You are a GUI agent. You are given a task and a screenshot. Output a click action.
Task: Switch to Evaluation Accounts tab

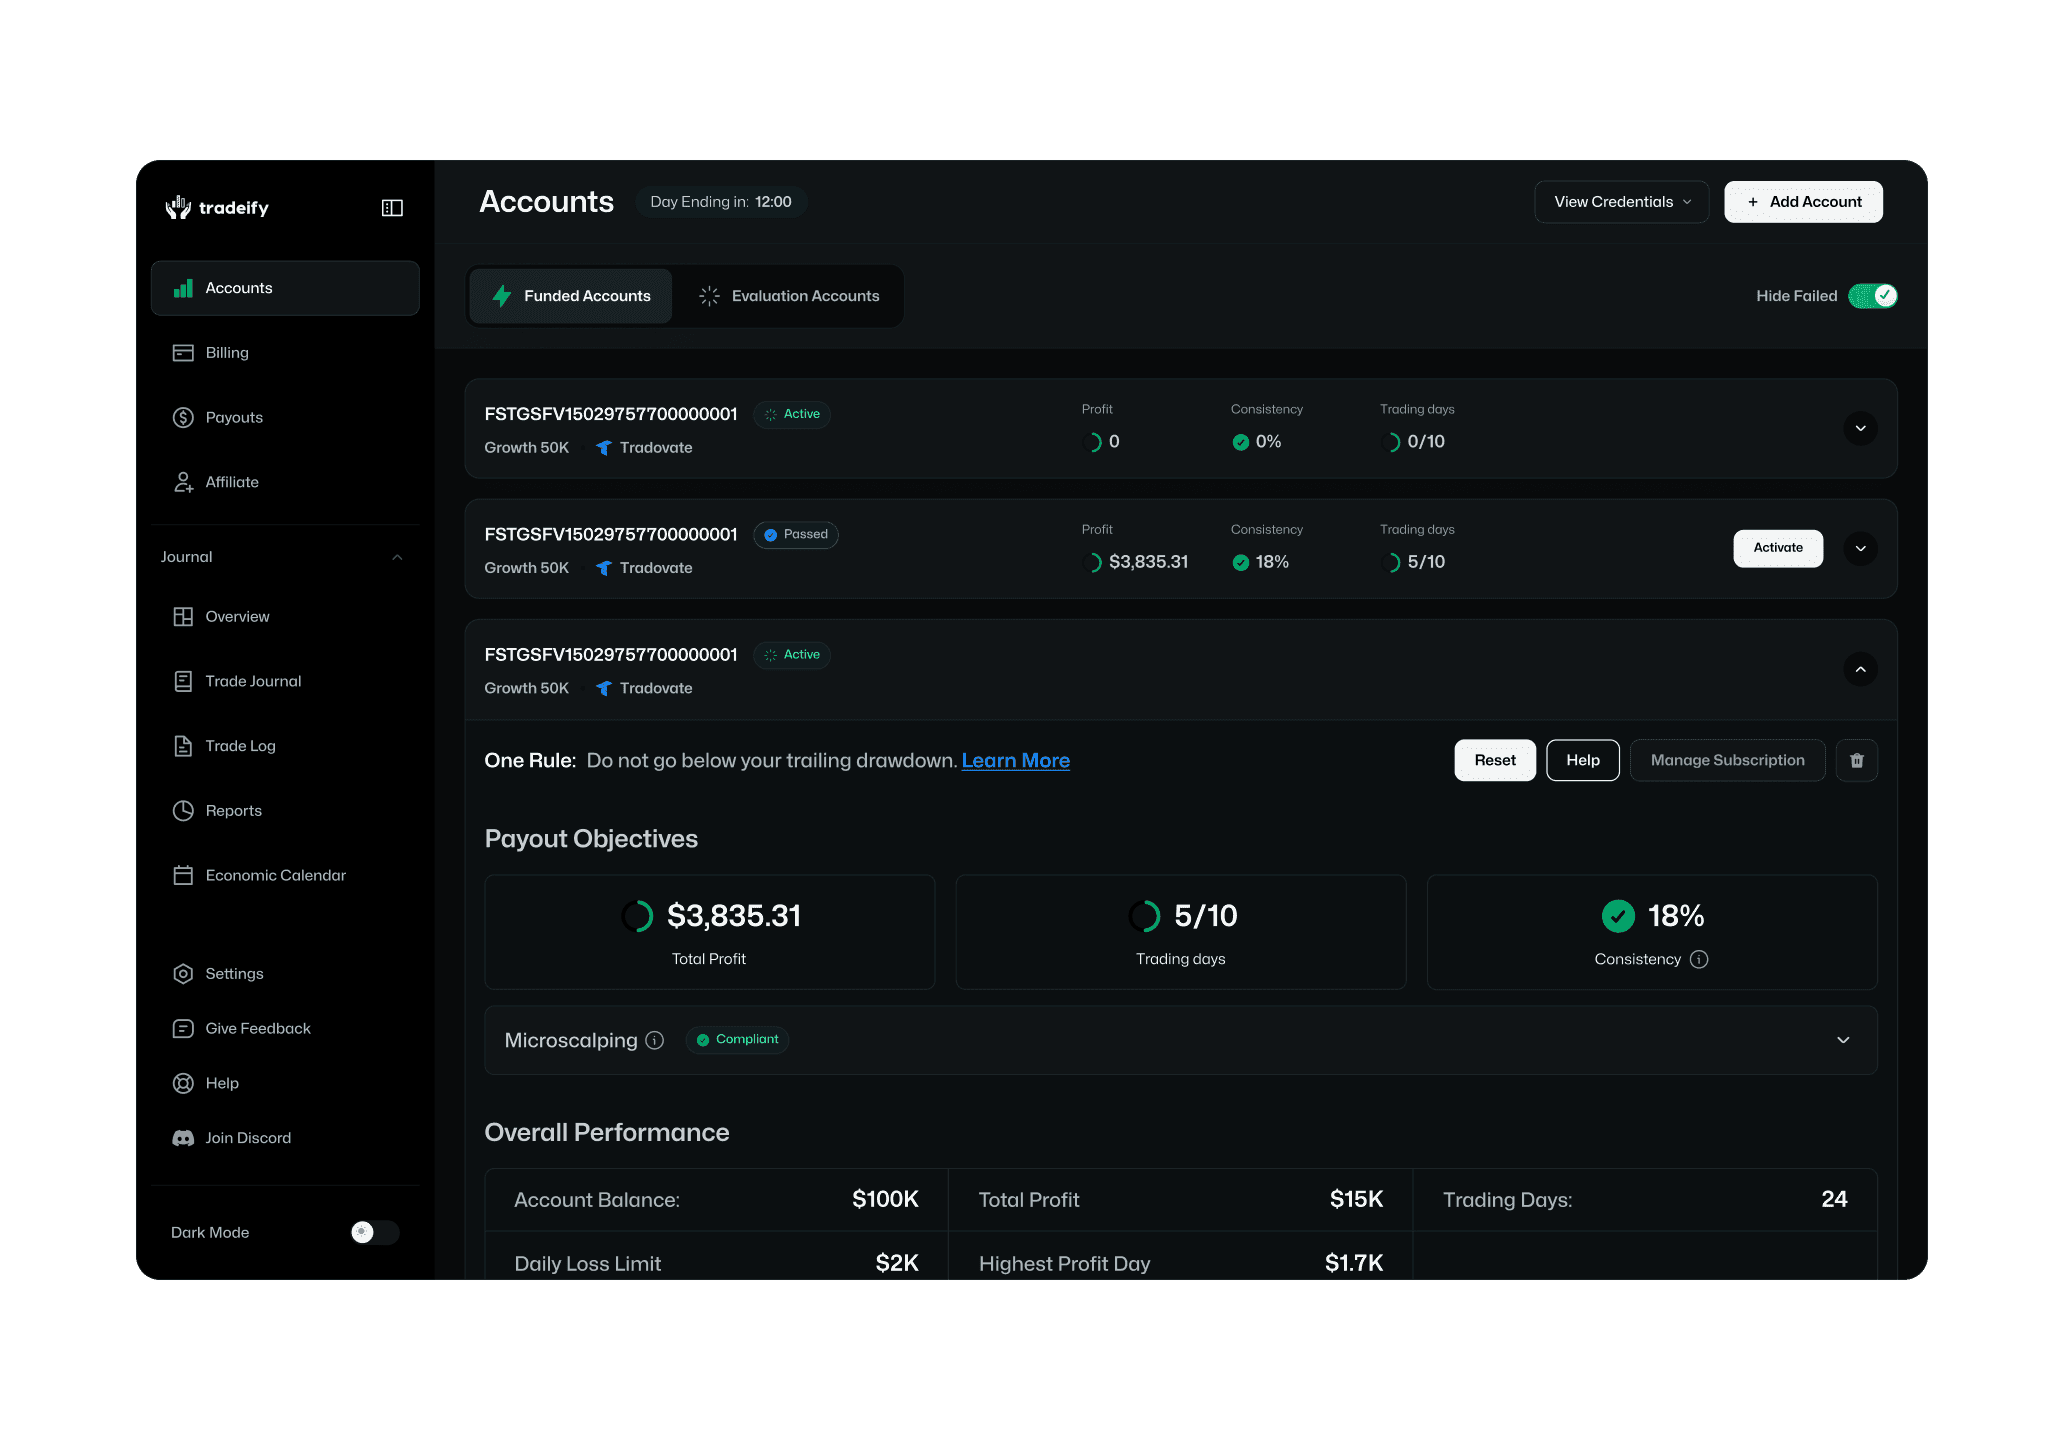(789, 296)
